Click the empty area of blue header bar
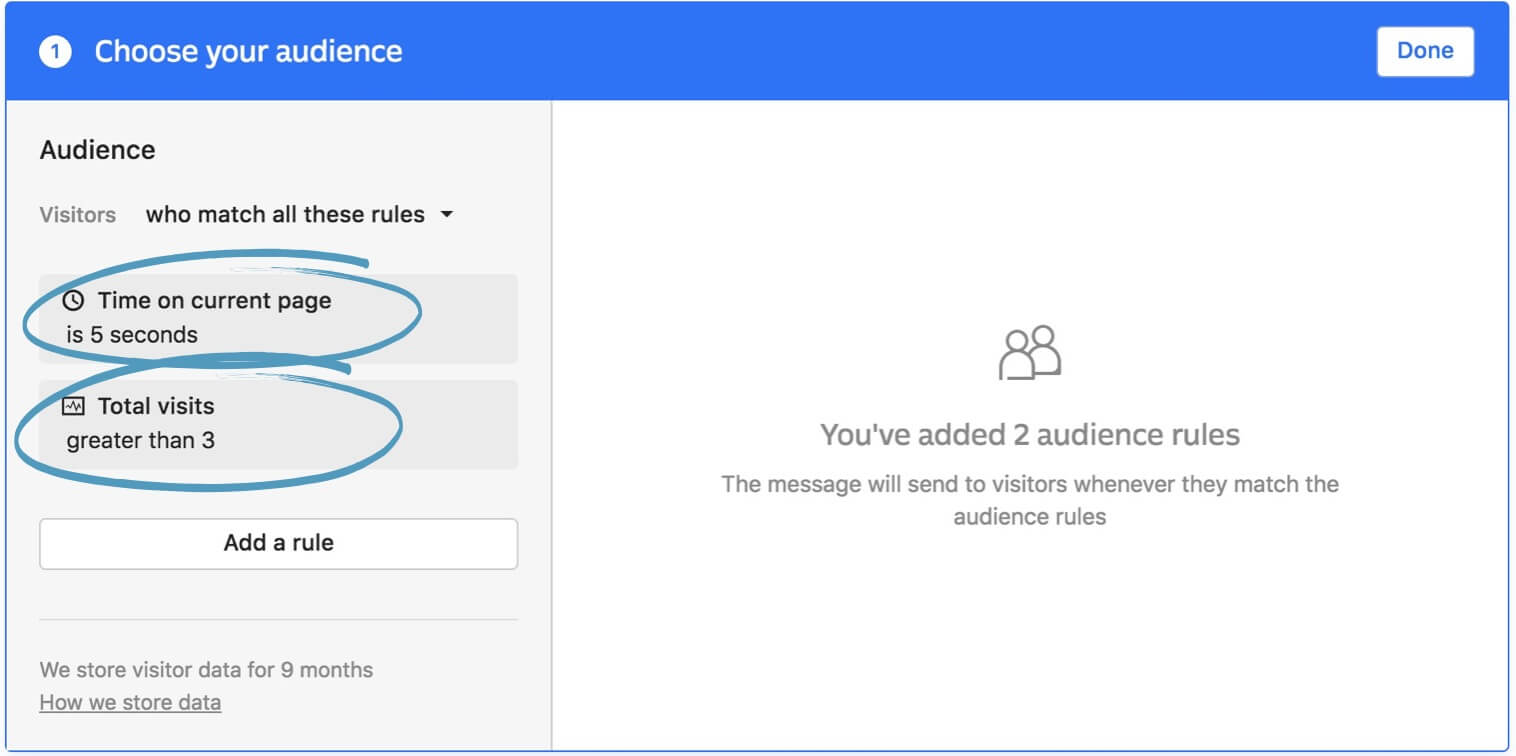1516x756 pixels. pos(850,52)
